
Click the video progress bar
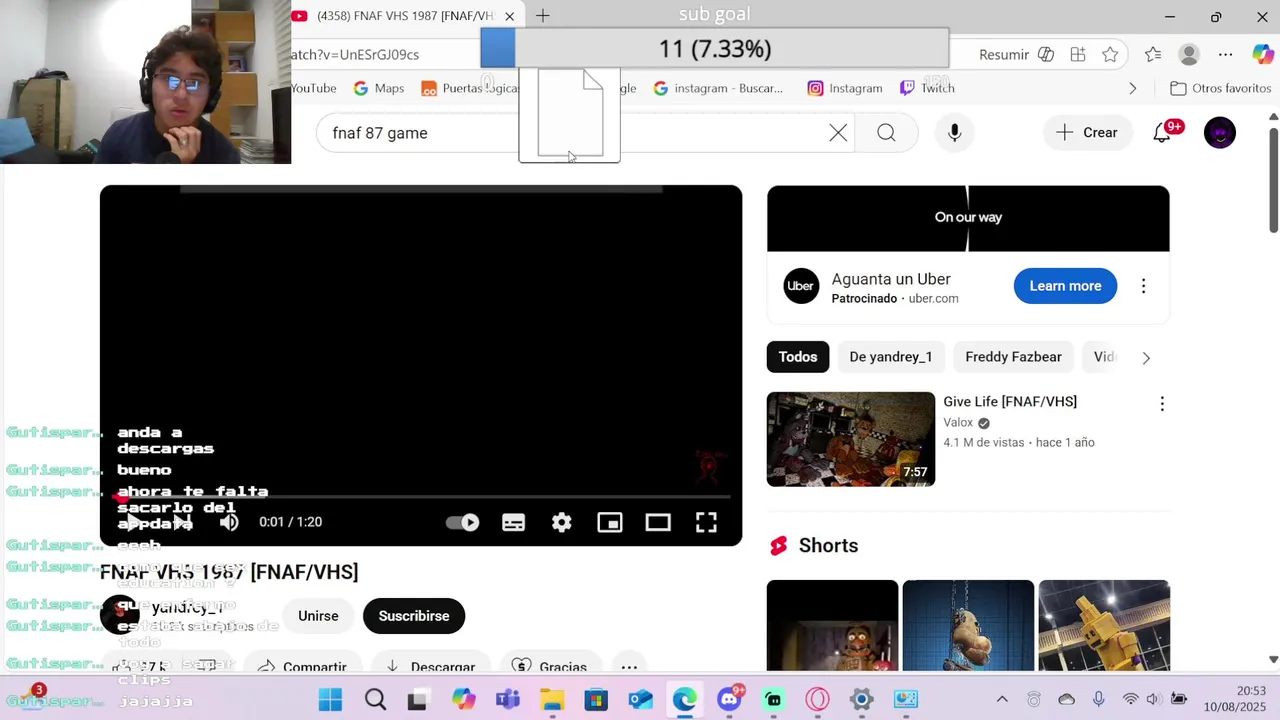[x=421, y=496]
